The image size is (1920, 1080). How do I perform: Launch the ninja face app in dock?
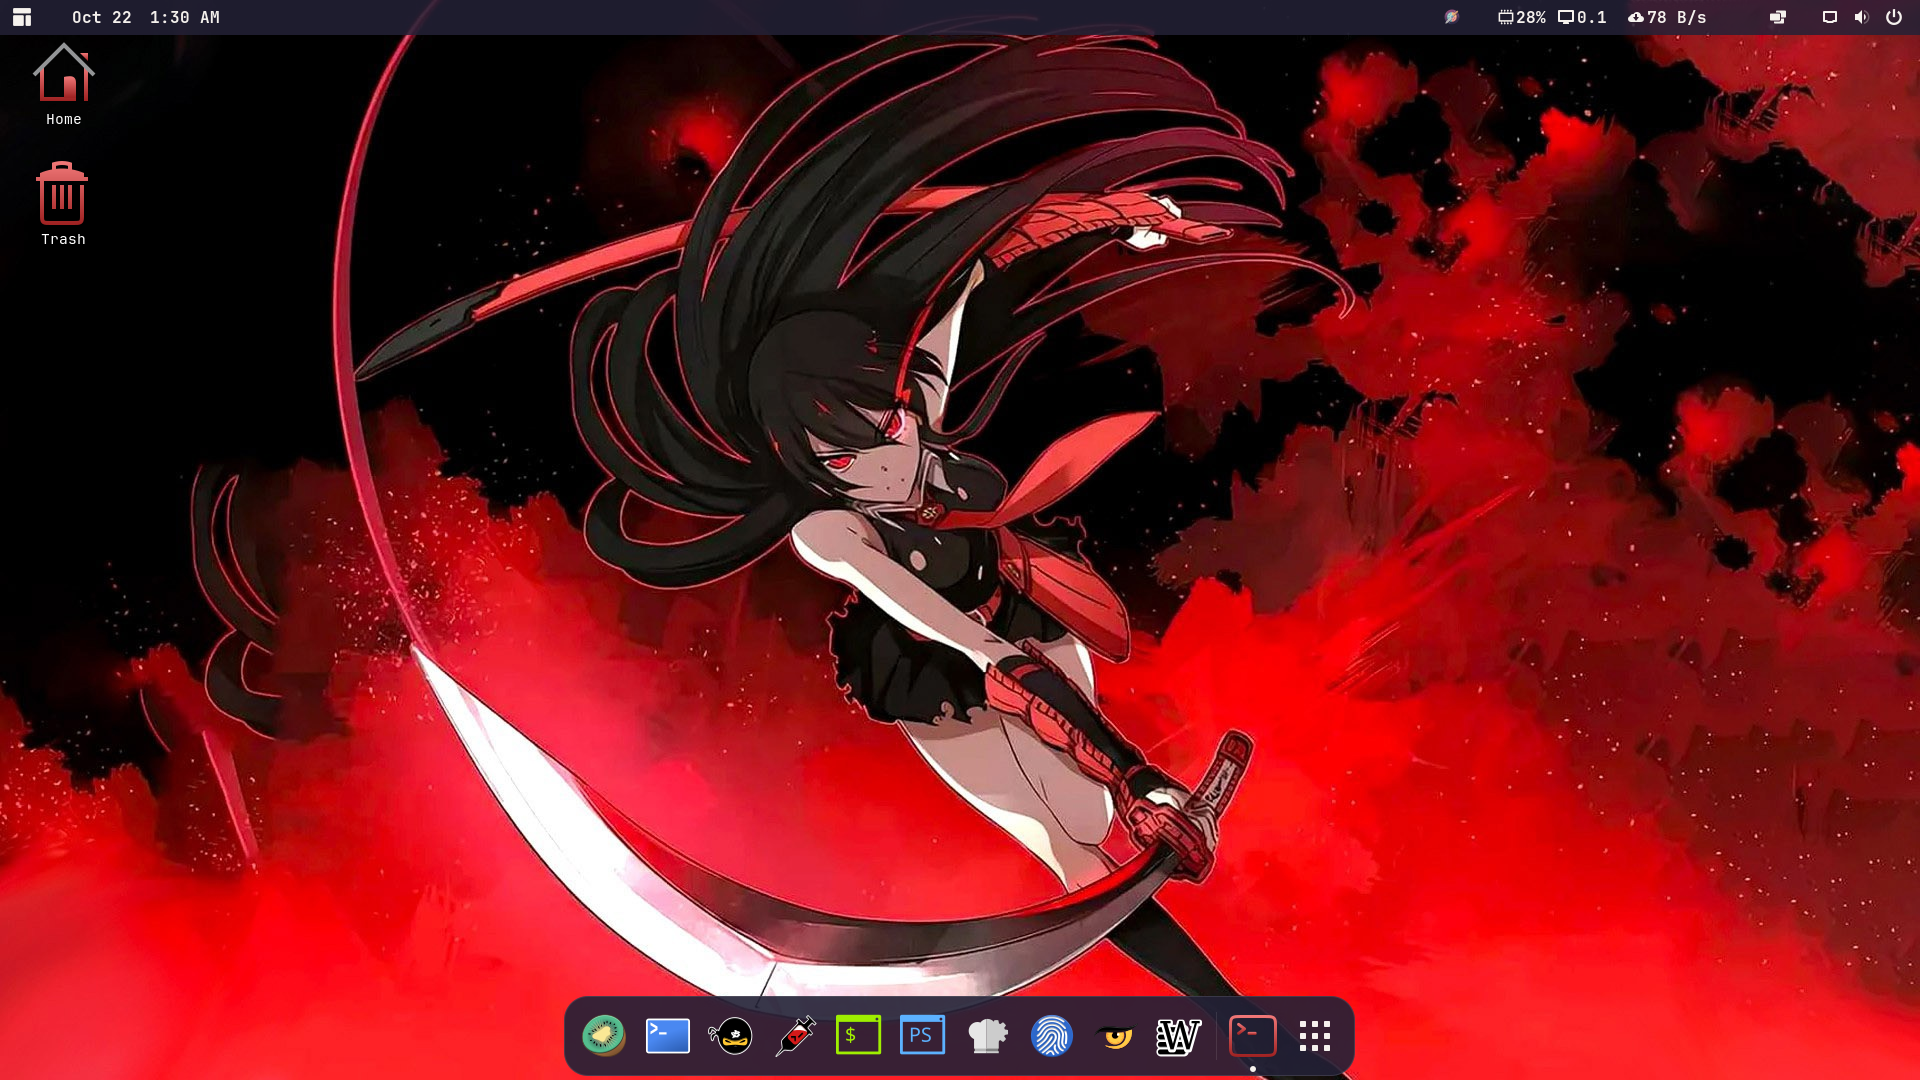click(731, 1035)
